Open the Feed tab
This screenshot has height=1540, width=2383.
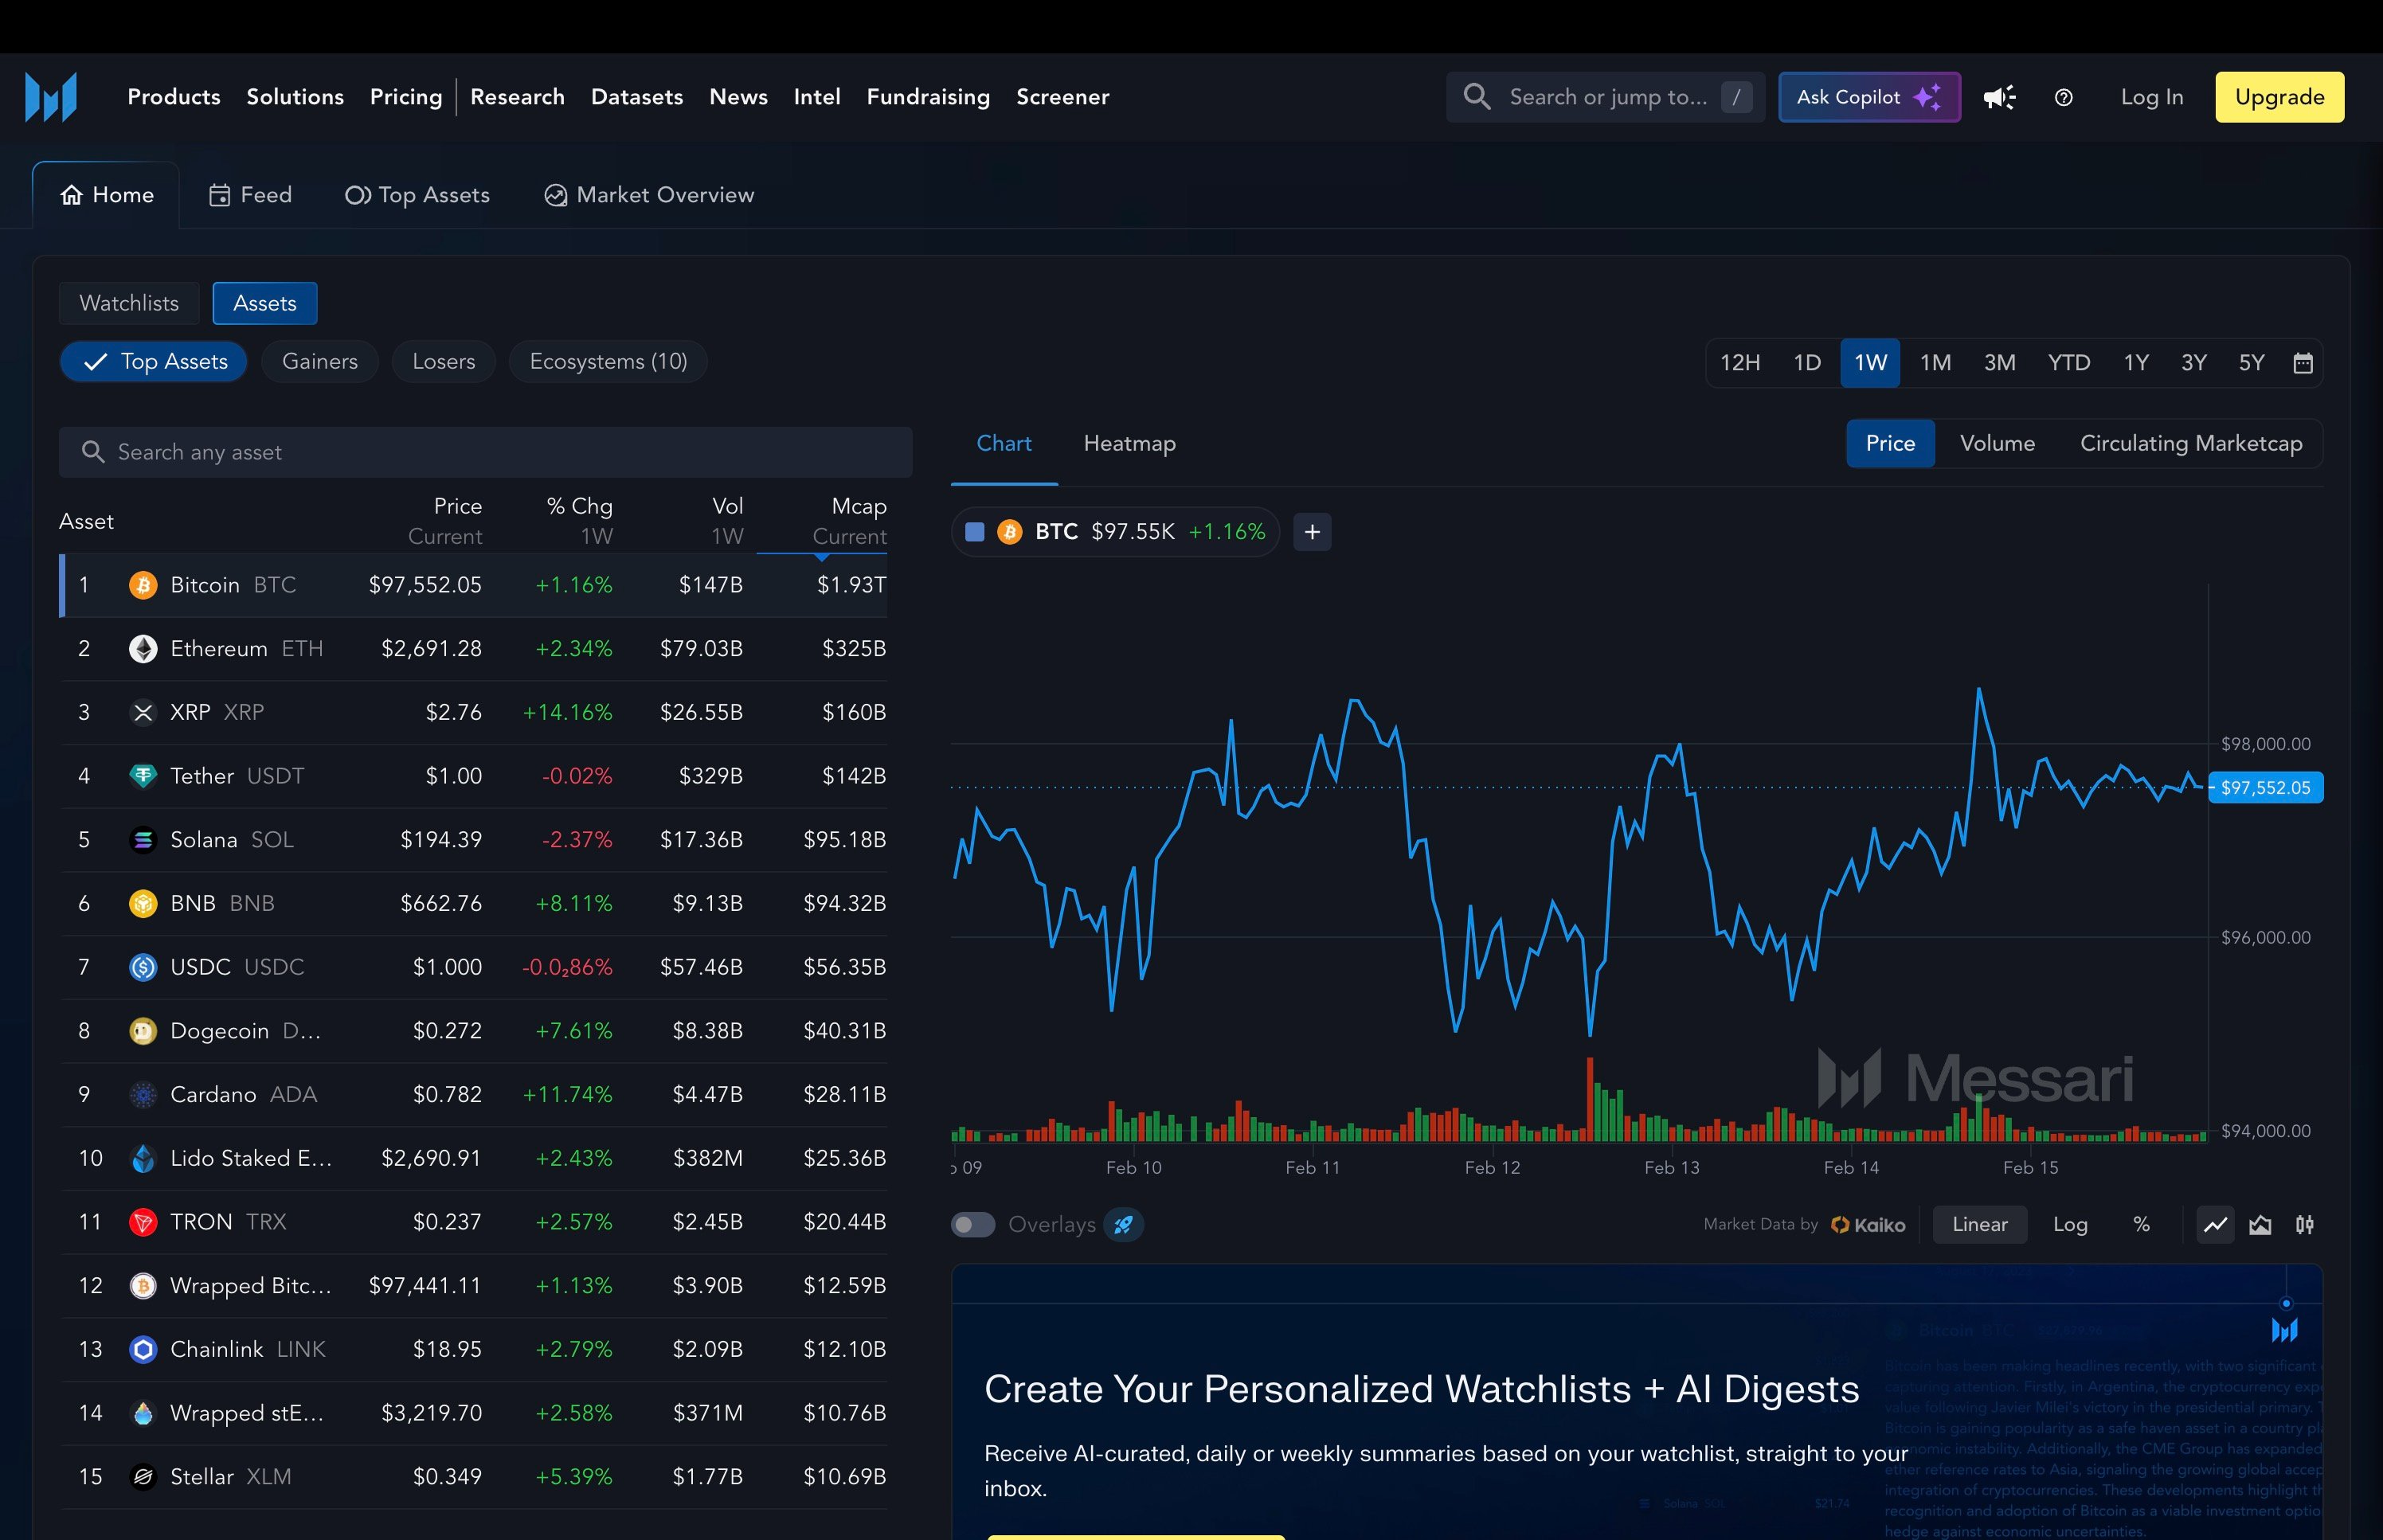[x=250, y=195]
